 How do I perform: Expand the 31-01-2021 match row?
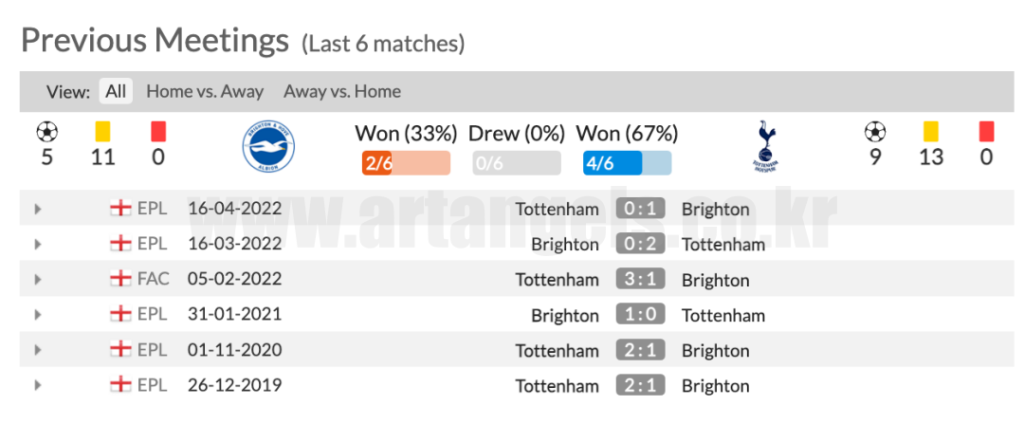pyautogui.click(x=38, y=315)
